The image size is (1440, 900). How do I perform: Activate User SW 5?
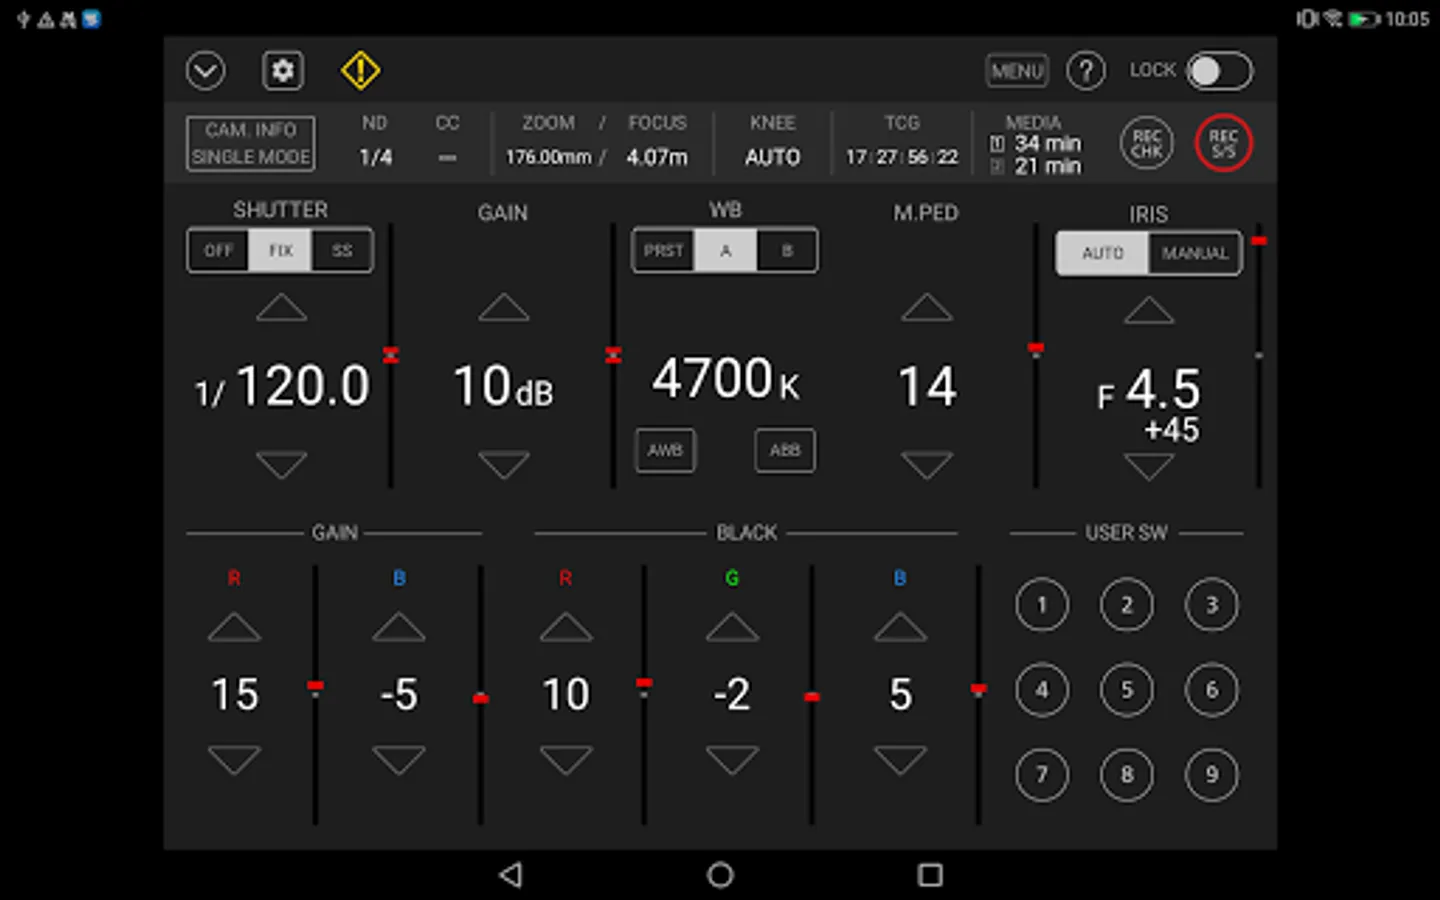[1127, 690]
